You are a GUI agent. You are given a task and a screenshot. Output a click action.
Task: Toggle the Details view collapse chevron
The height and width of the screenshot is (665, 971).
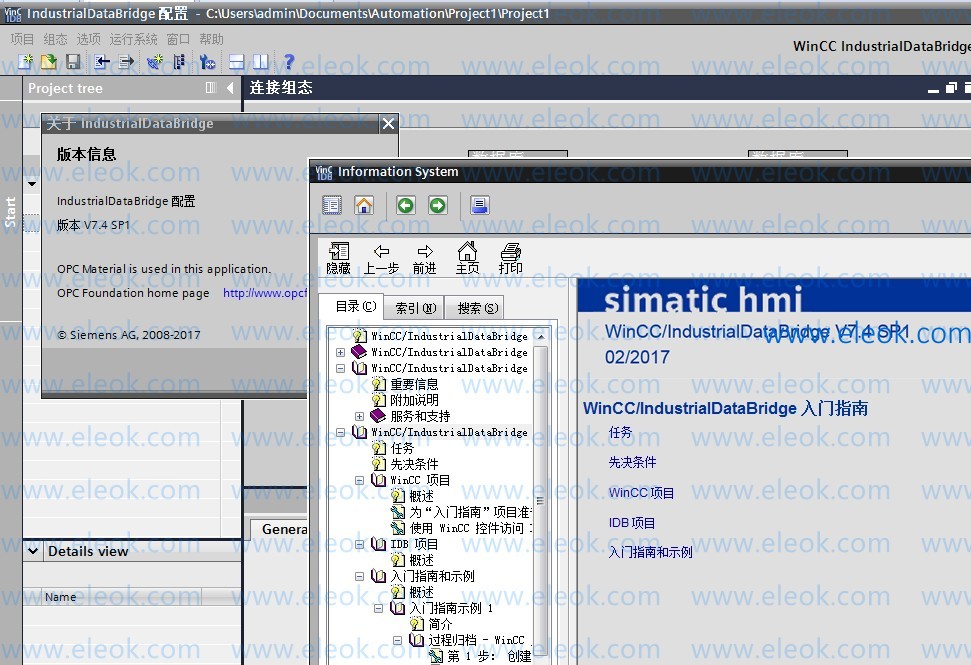pos(33,550)
